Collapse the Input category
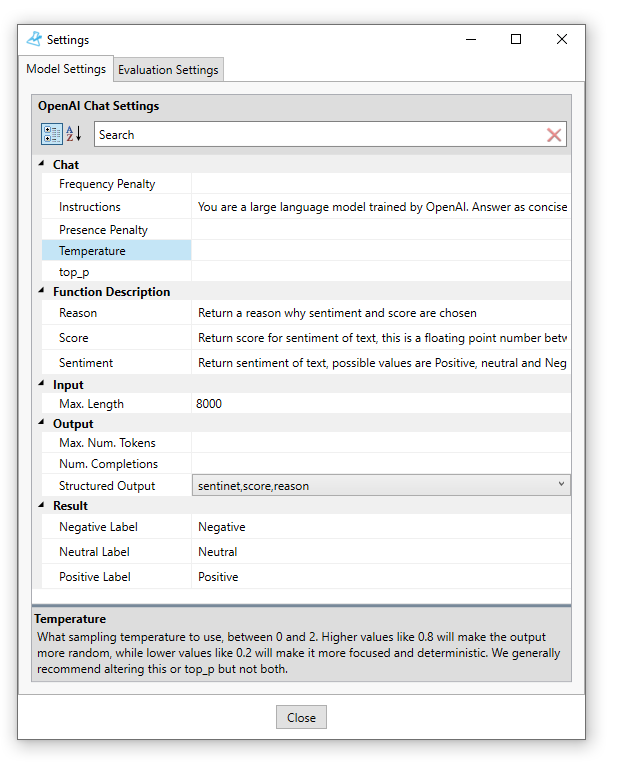621x765 pixels. 41,385
